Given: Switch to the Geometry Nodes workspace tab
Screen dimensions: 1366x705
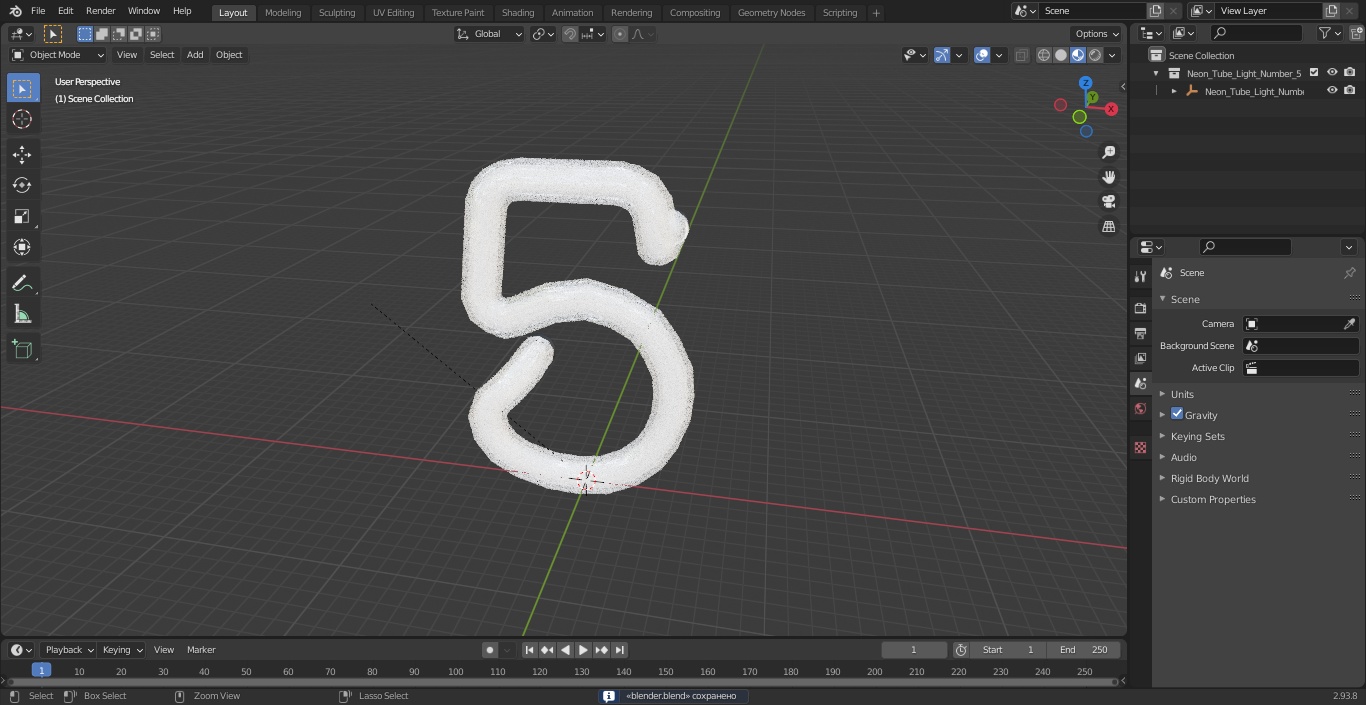Looking at the screenshot, I should (x=771, y=13).
